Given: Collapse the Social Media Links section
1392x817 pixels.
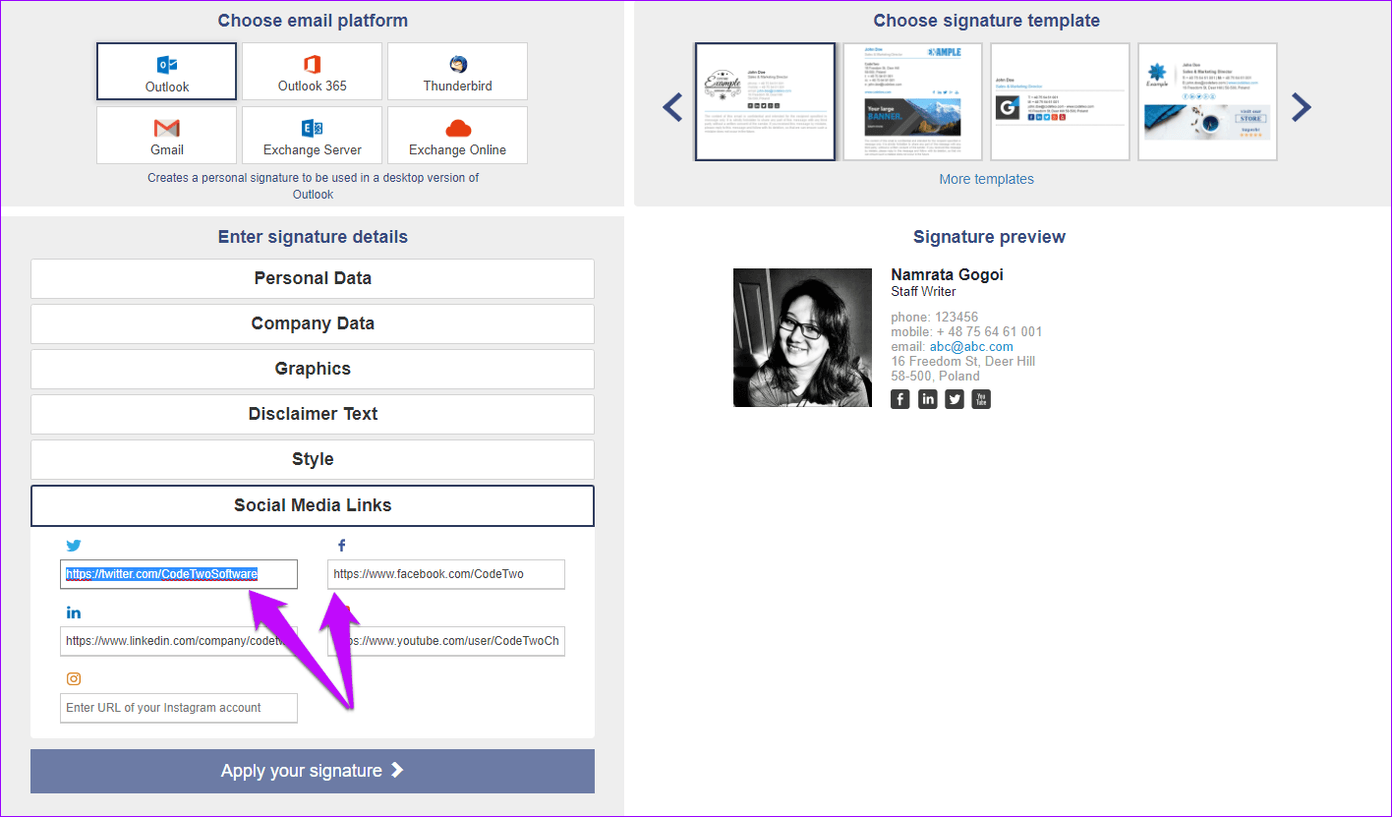Looking at the screenshot, I should (x=312, y=506).
